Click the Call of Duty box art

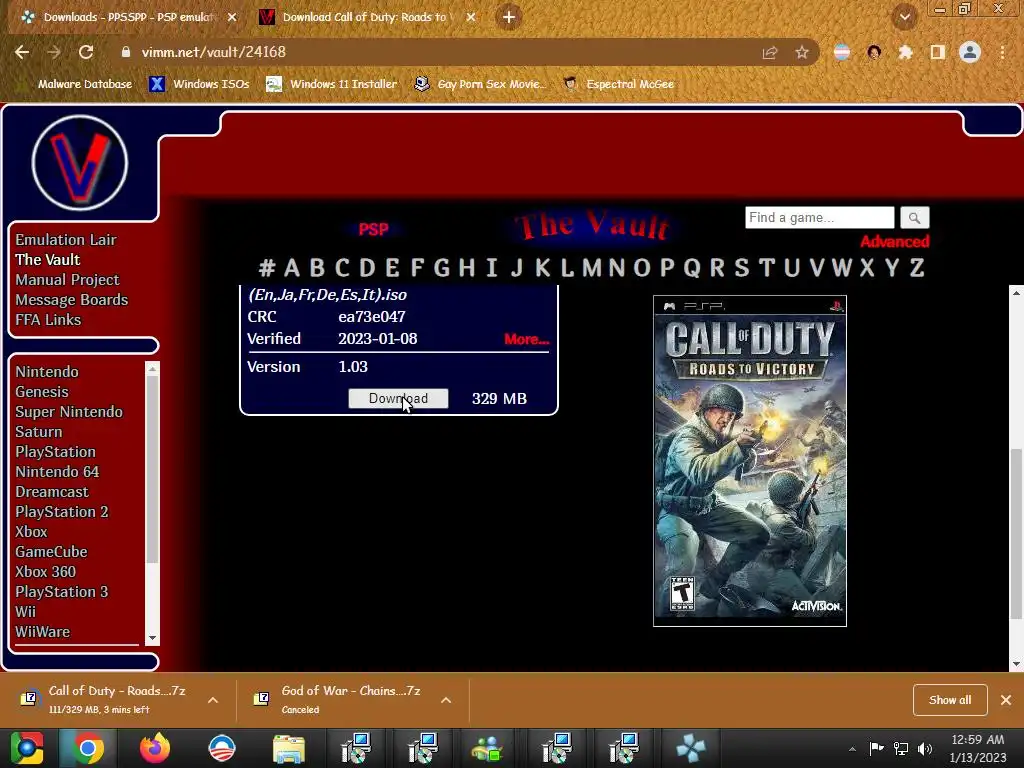[x=750, y=461]
